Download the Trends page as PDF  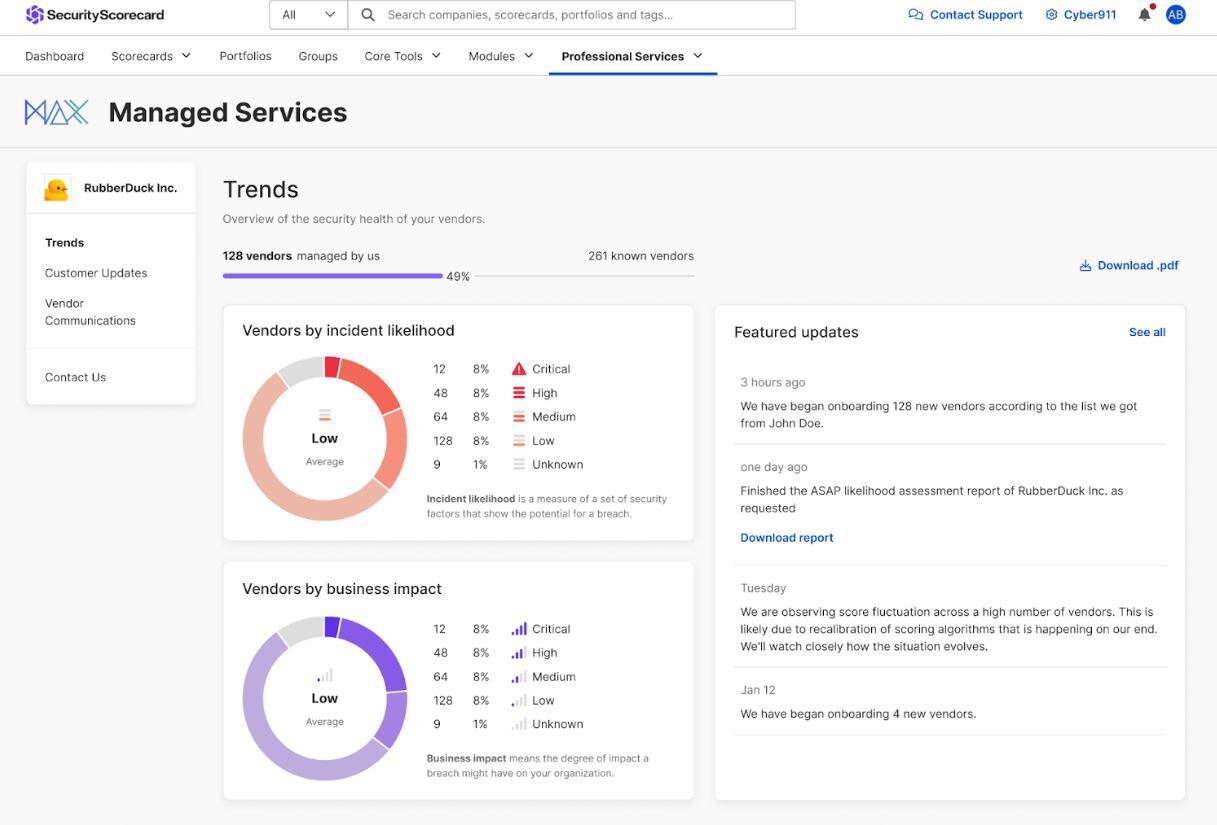[x=1128, y=265]
